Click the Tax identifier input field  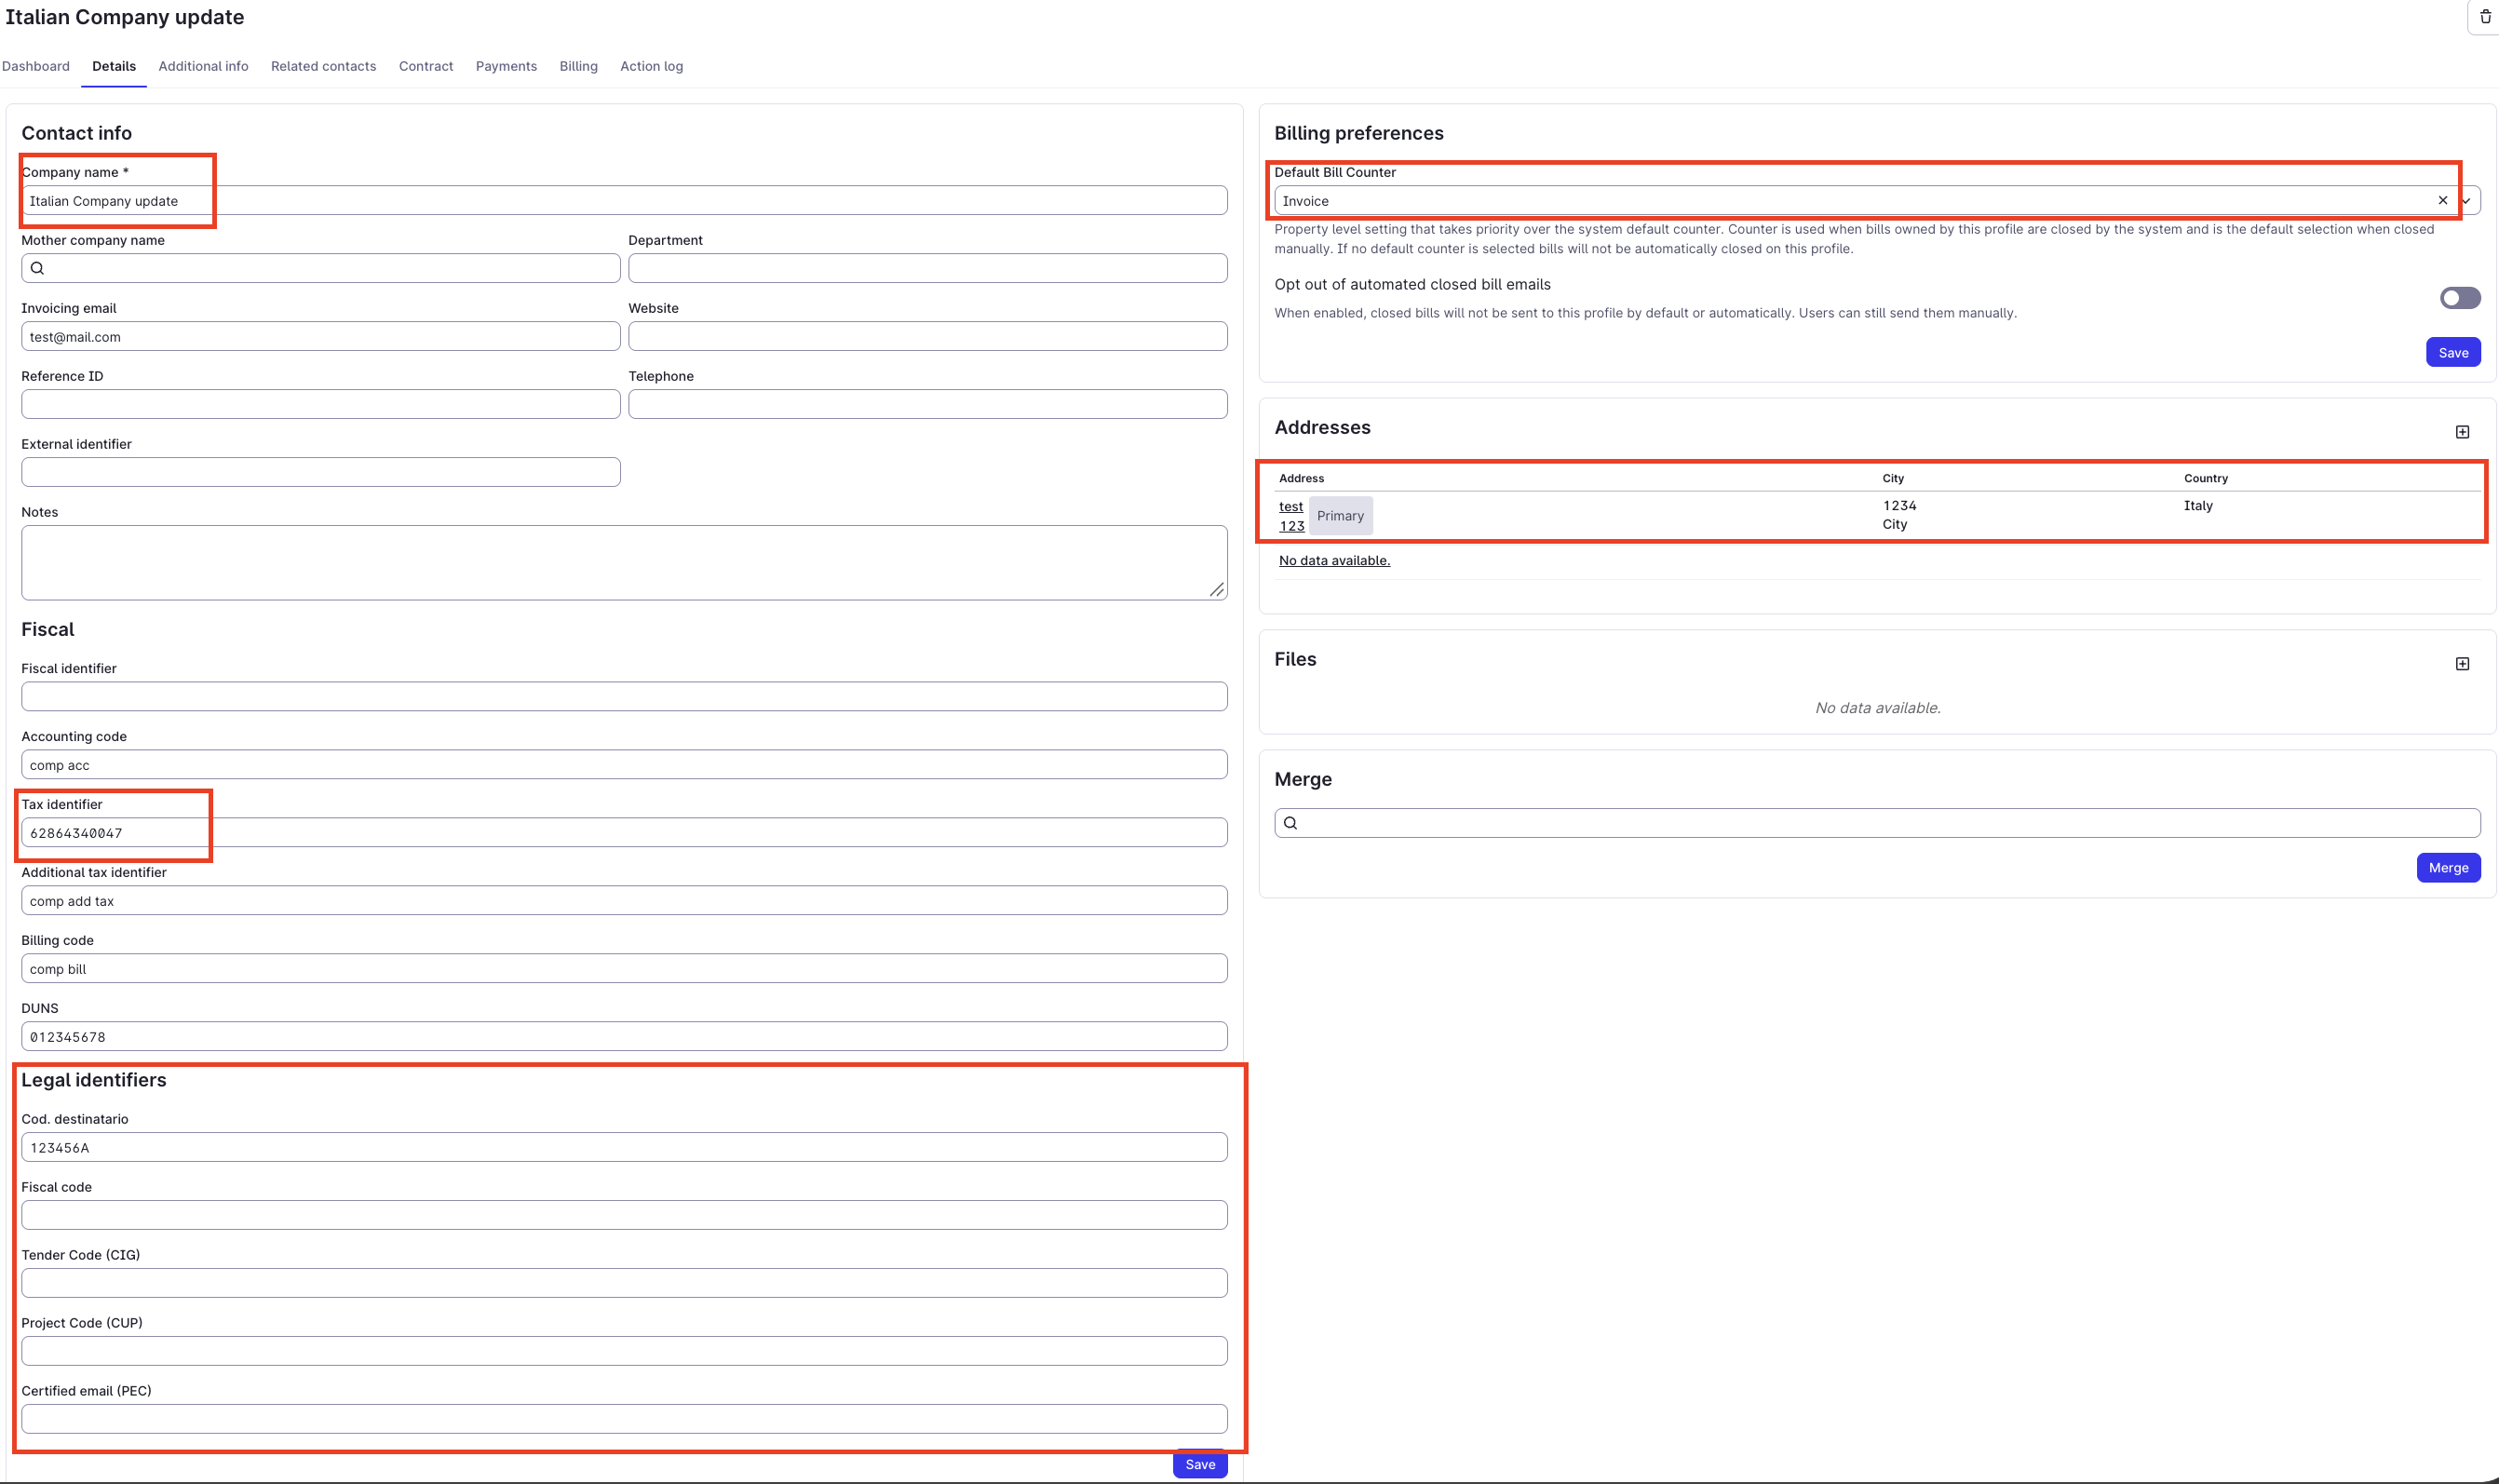pyautogui.click(x=624, y=832)
